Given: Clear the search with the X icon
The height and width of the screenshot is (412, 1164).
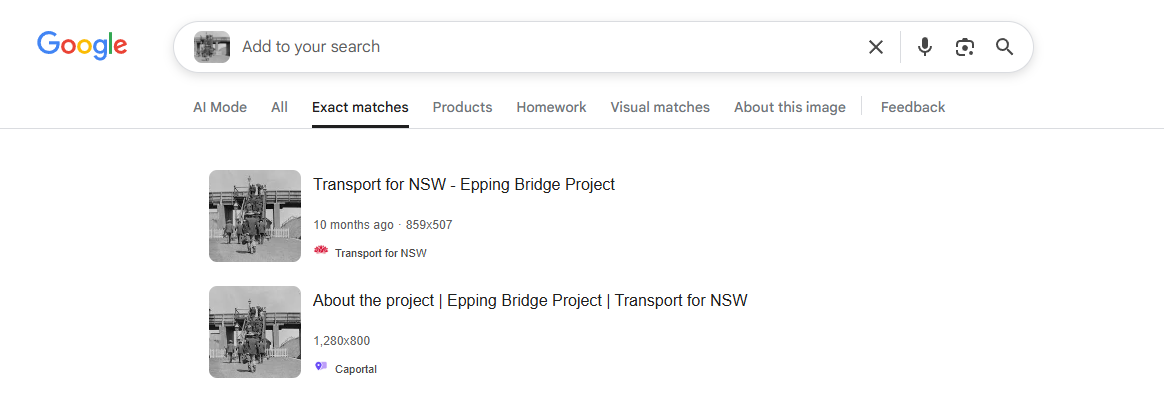Looking at the screenshot, I should coord(876,47).
